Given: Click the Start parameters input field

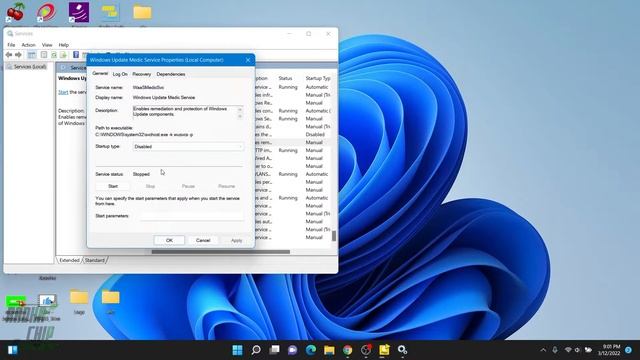Looking at the screenshot, I should pyautogui.click(x=192, y=216).
